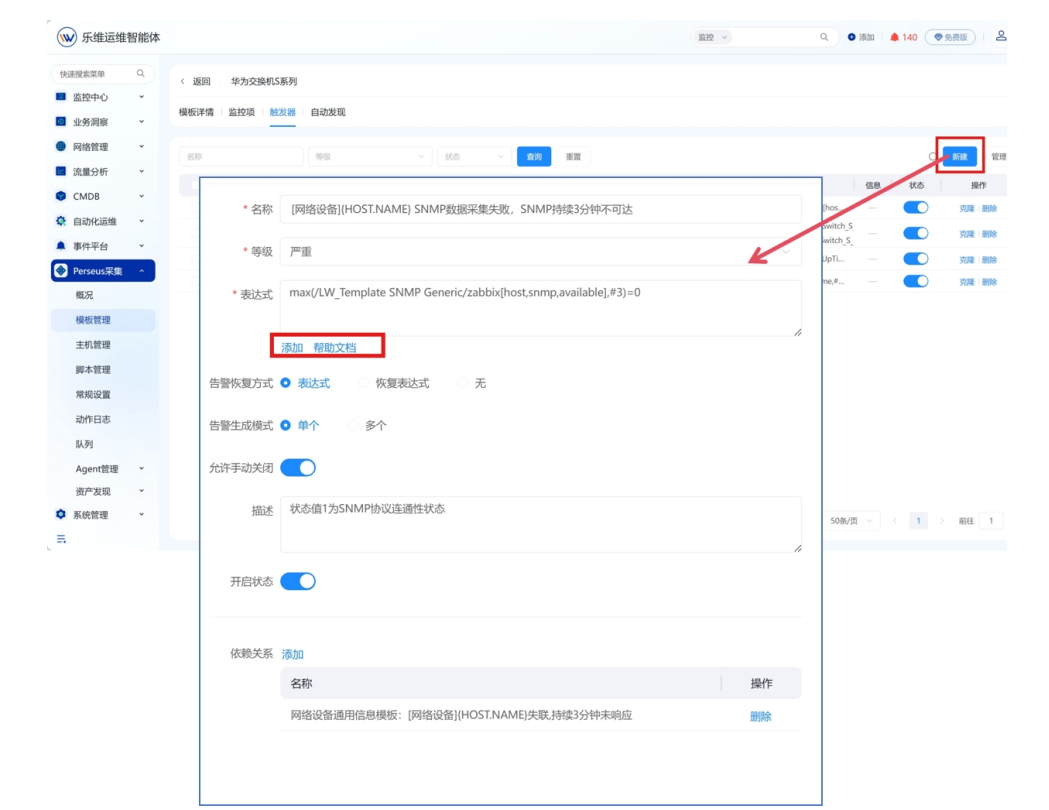Open the 帮助文档 link
The height and width of the screenshot is (810, 1049).
[x=335, y=347]
